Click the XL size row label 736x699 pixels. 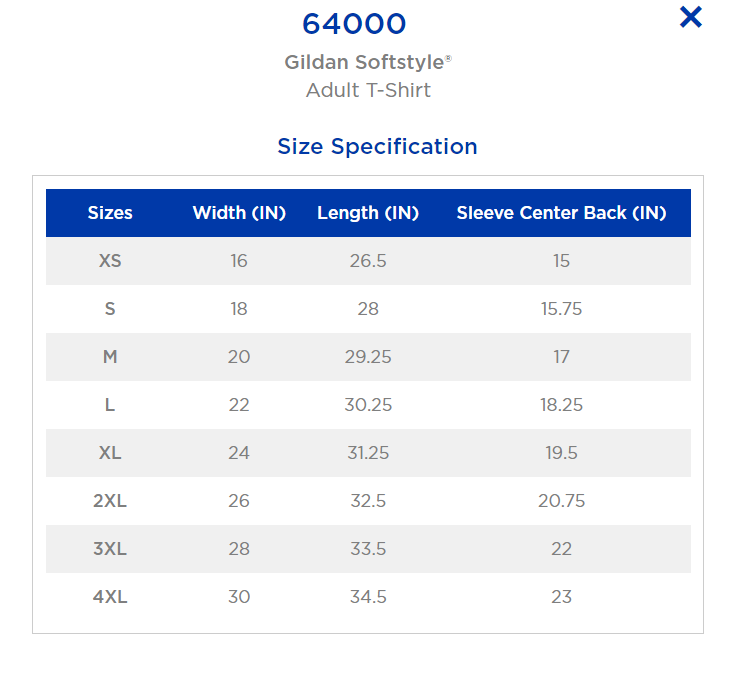[x=110, y=453]
